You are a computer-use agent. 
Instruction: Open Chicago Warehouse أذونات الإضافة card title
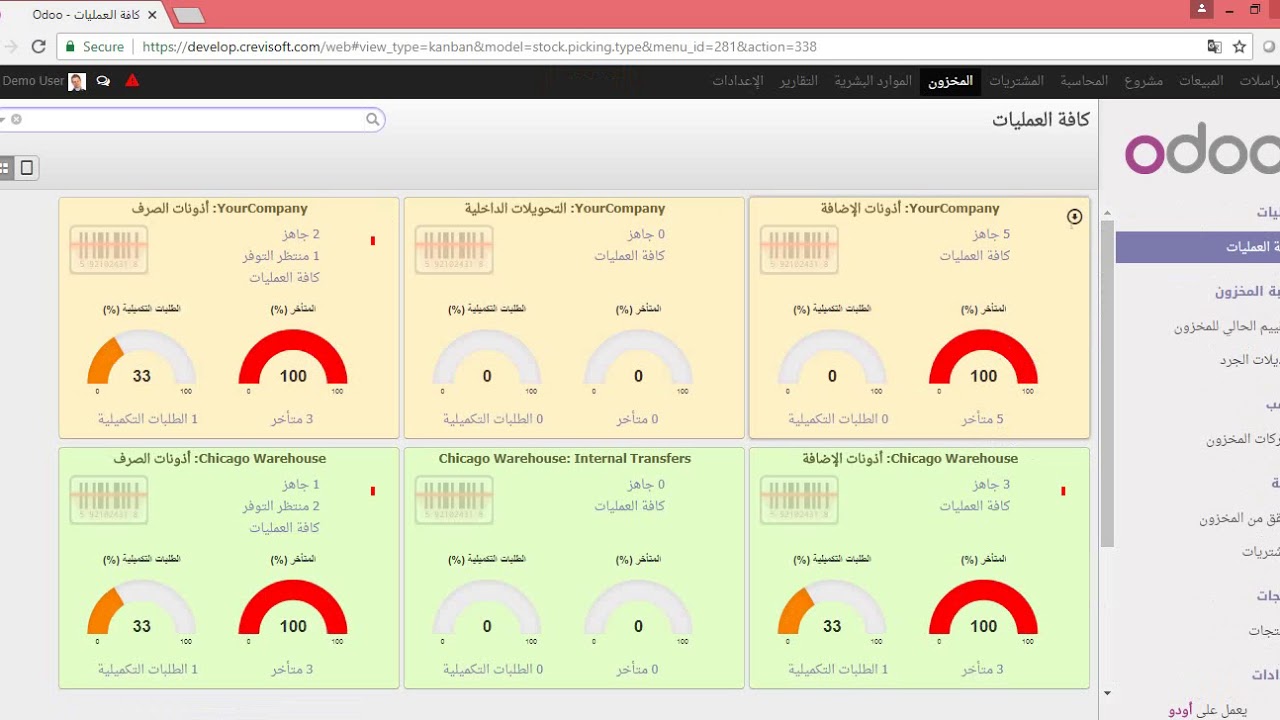(910, 459)
